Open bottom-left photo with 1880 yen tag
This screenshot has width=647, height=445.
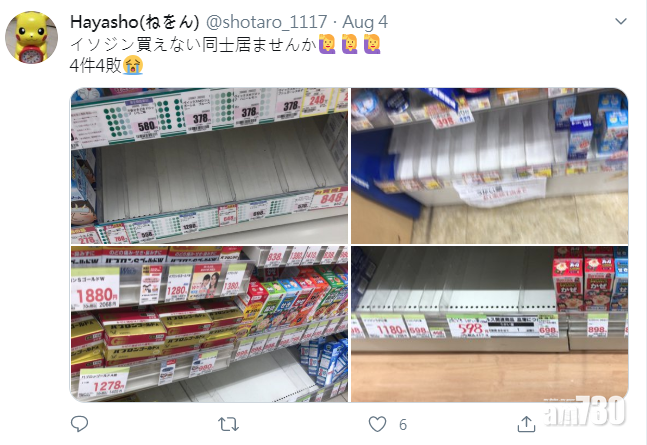(208, 324)
